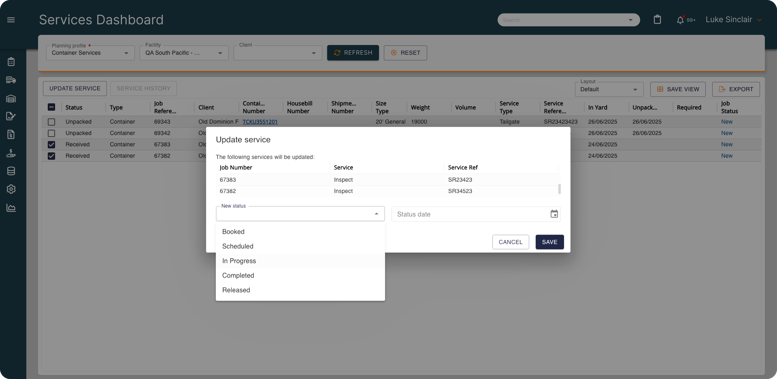
Task: Click the SAVE VIEW button
Action: [677, 89]
